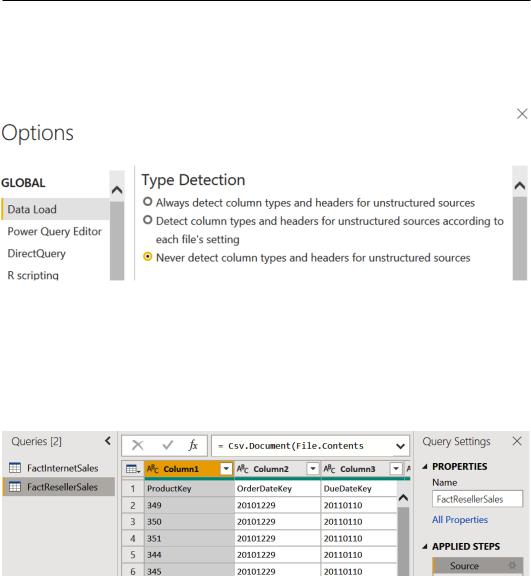531x576 pixels.
Task: Click the data grid scrollbar up arrow
Action: (x=403, y=498)
